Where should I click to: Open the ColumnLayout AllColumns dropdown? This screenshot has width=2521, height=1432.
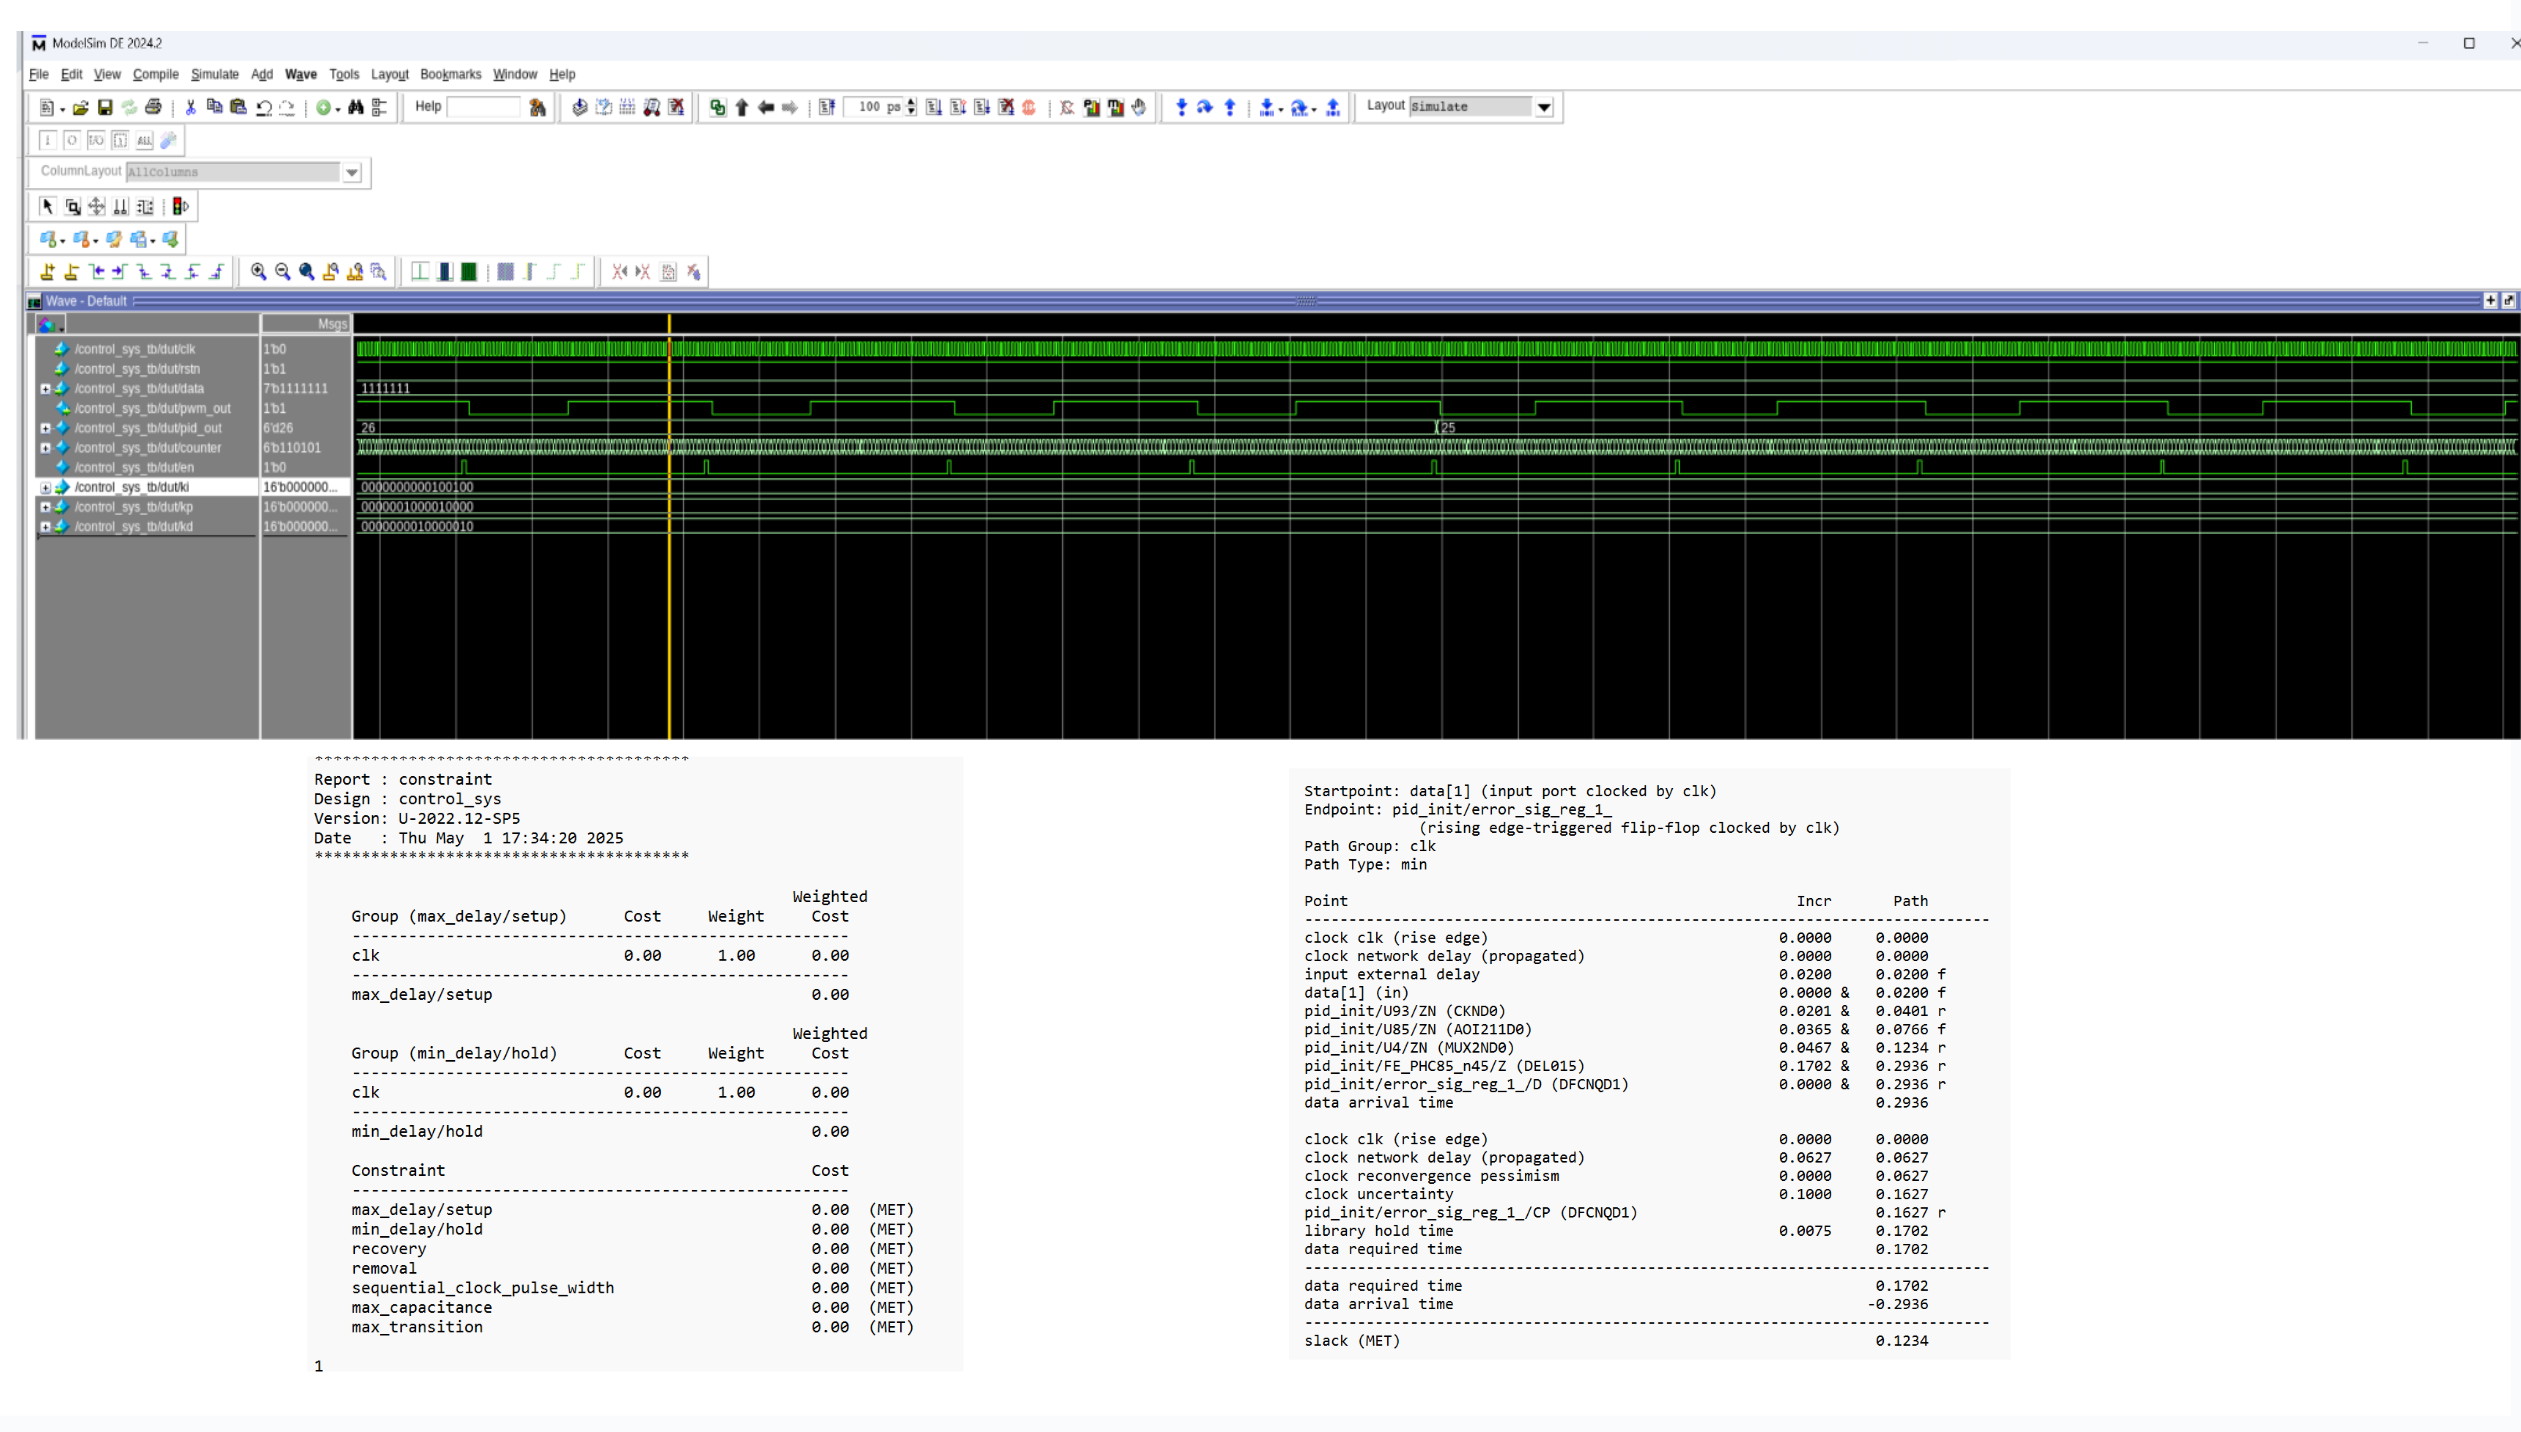point(352,172)
